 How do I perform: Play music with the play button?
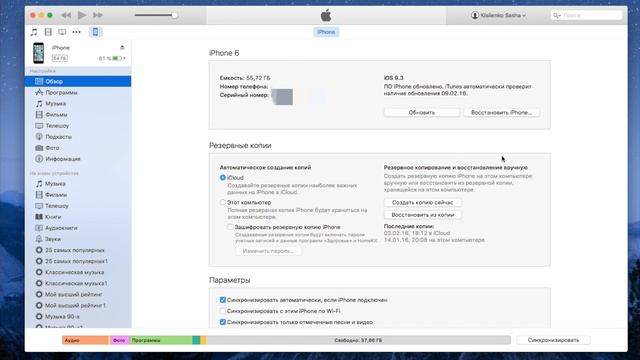[x=82, y=15]
